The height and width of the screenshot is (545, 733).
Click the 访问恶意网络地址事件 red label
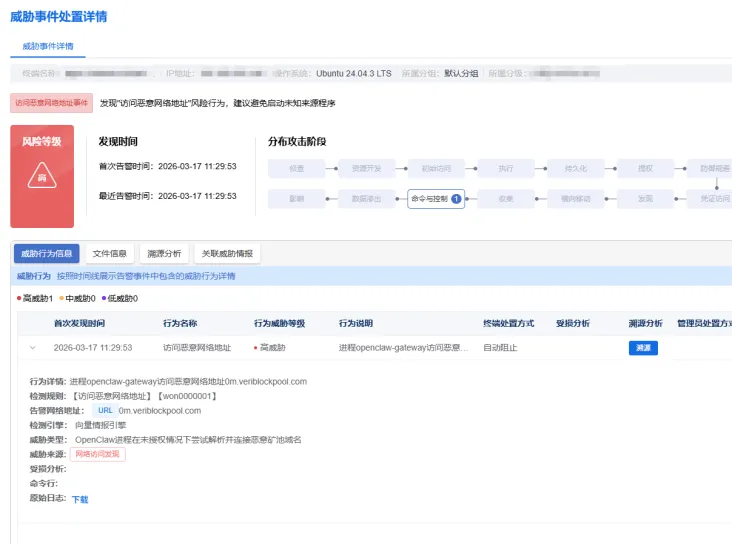click(51, 103)
